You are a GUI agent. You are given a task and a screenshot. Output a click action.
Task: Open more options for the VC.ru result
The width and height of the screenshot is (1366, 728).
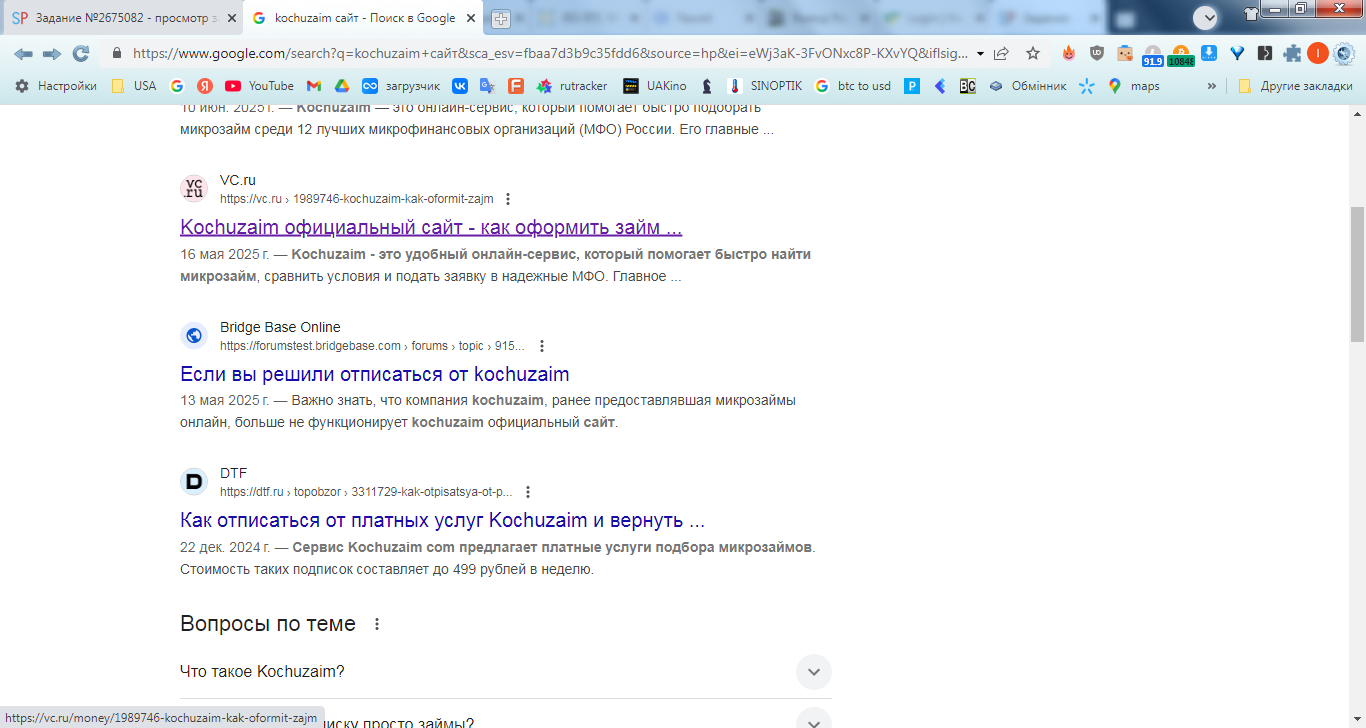tap(508, 199)
